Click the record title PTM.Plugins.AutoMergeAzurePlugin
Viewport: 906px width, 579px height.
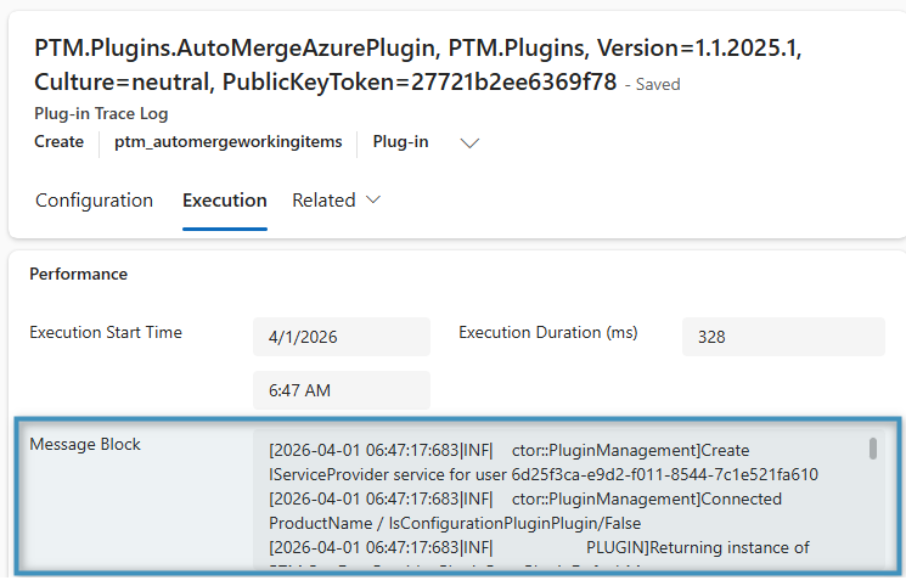pos(418,65)
